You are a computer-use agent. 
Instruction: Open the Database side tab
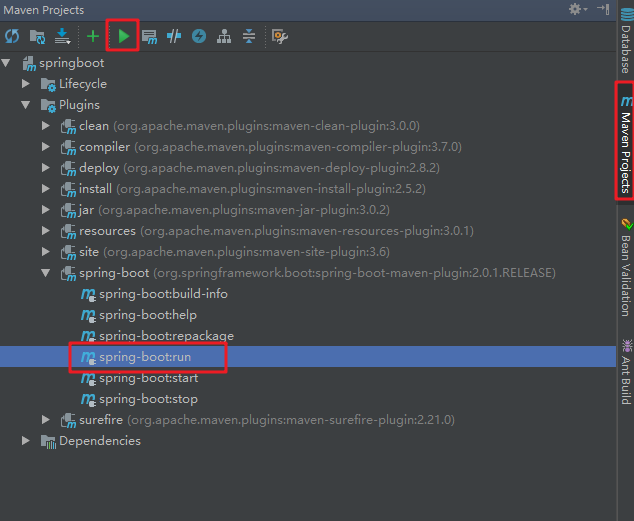[626, 40]
